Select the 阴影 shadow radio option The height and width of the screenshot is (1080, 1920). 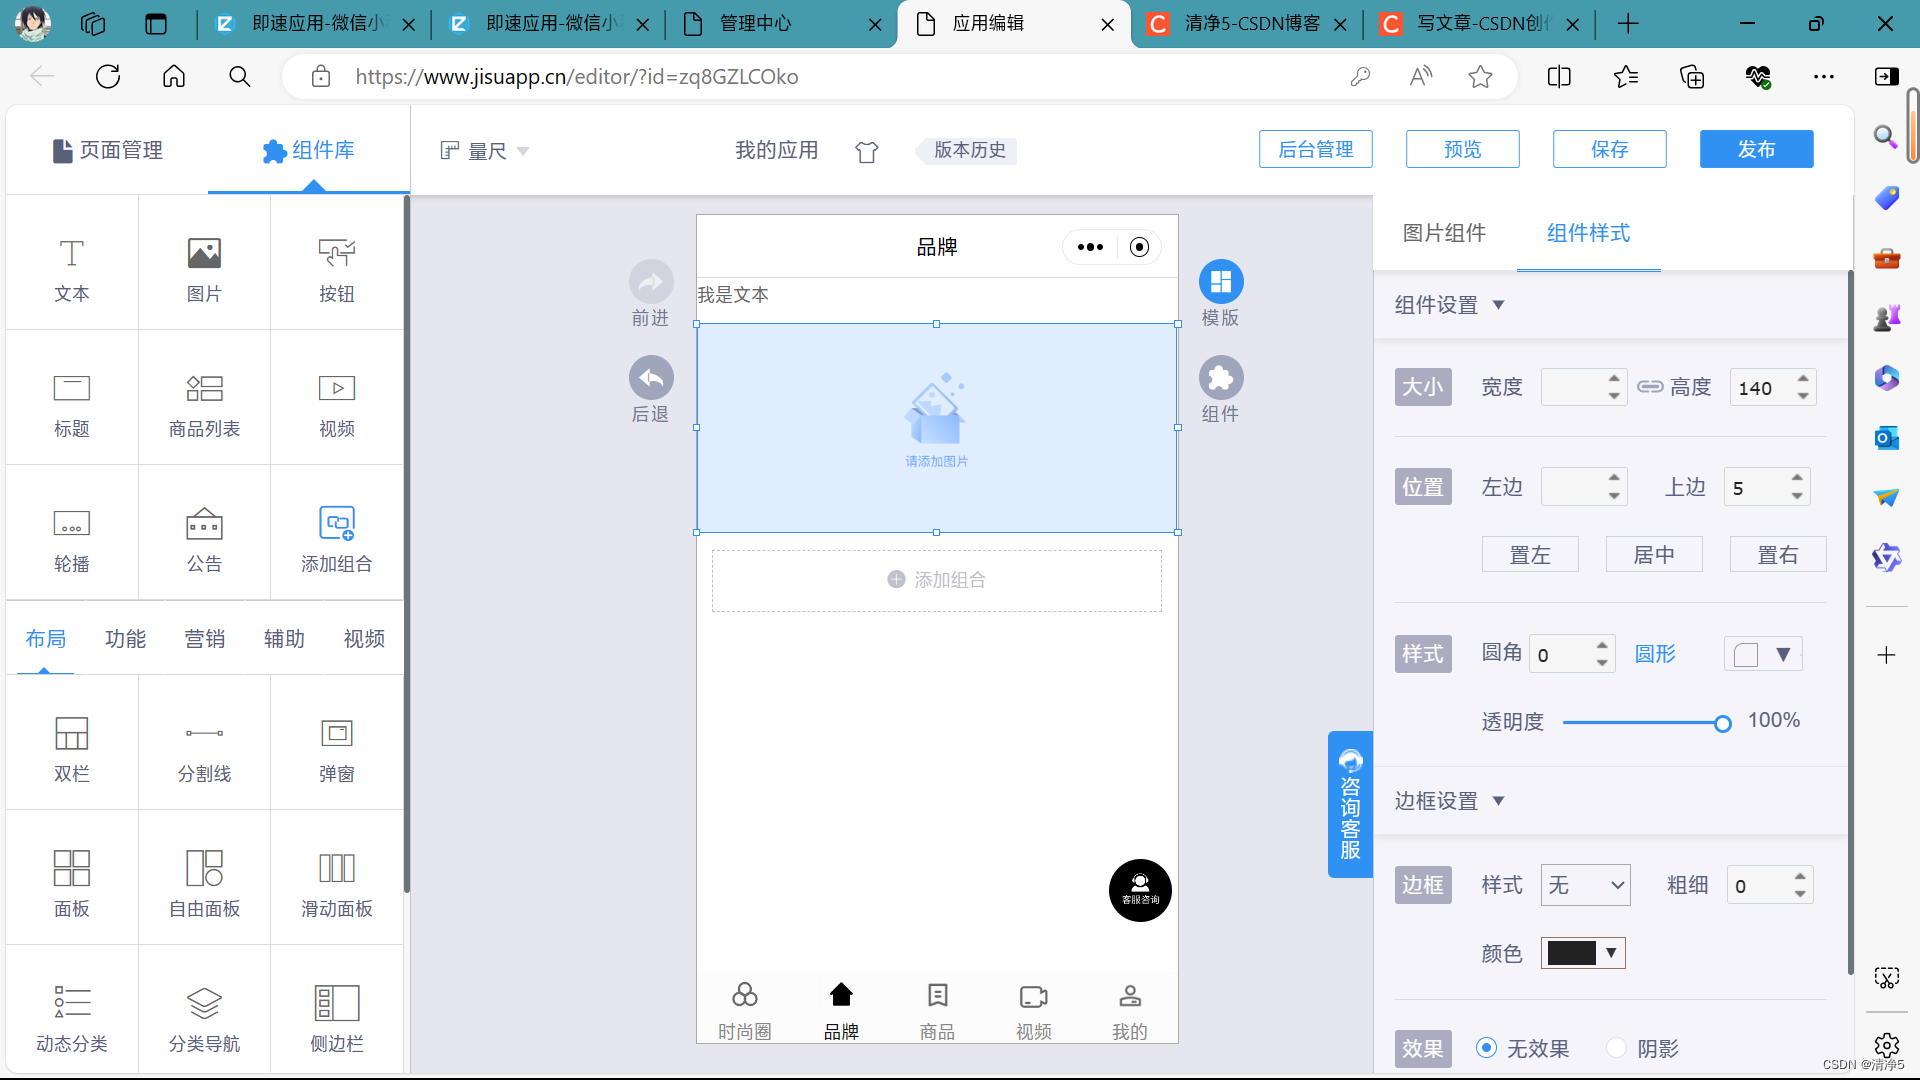[x=1616, y=1047]
